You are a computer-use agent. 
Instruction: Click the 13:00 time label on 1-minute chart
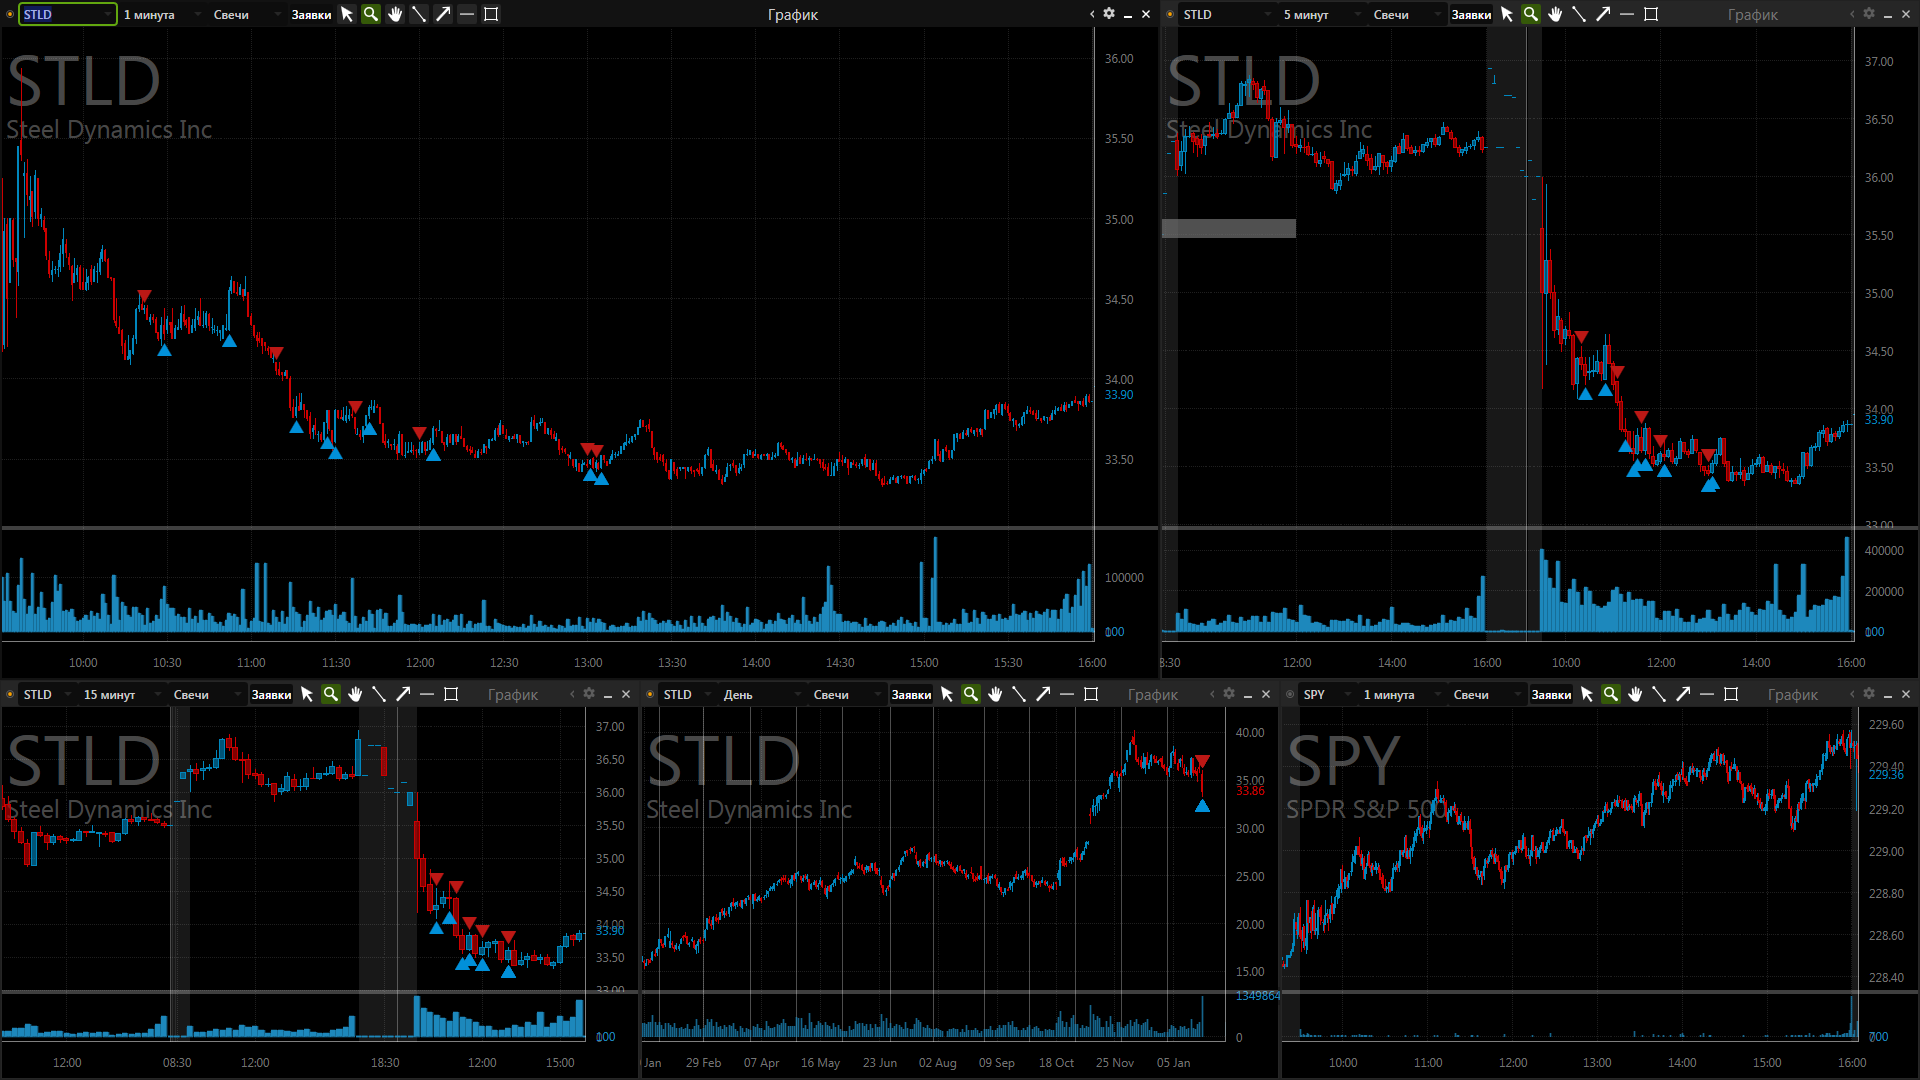pyautogui.click(x=588, y=663)
